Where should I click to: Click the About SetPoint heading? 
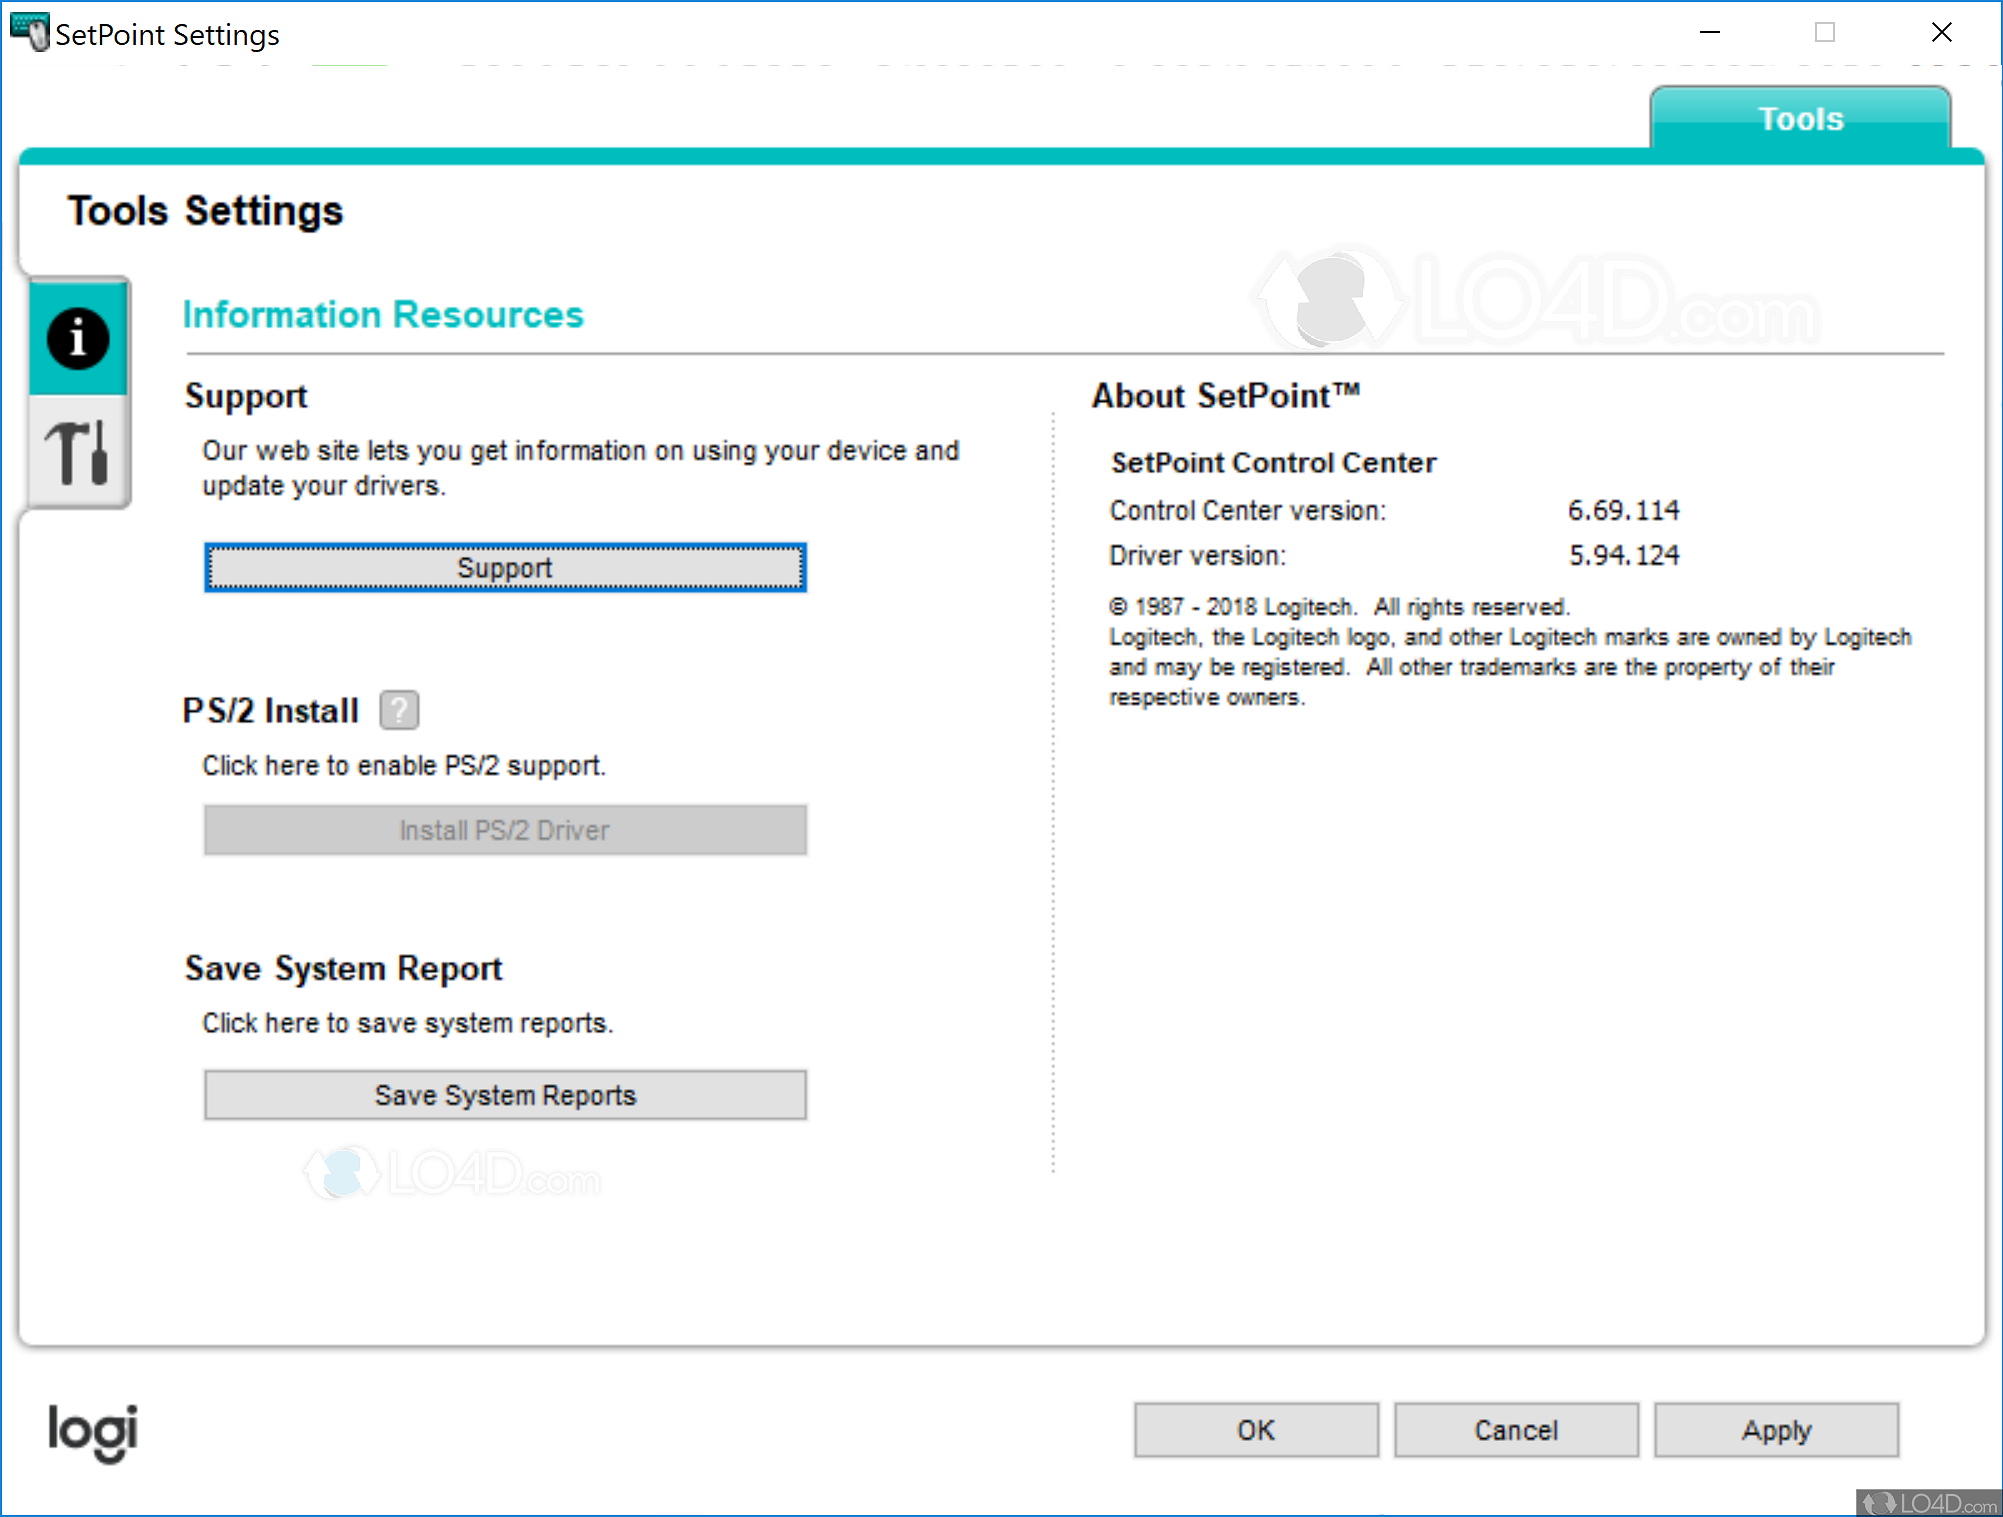[x=1225, y=396]
